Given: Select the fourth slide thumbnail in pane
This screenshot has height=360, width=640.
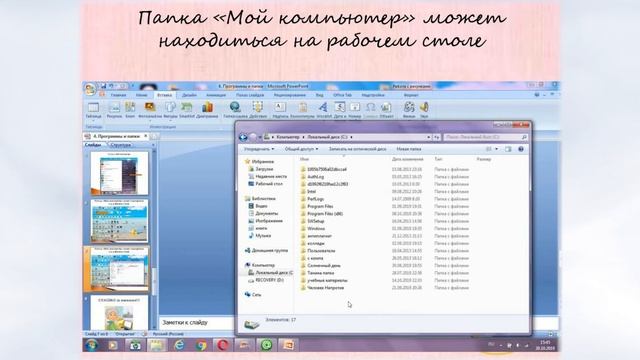Looking at the screenshot, I should click(119, 313).
